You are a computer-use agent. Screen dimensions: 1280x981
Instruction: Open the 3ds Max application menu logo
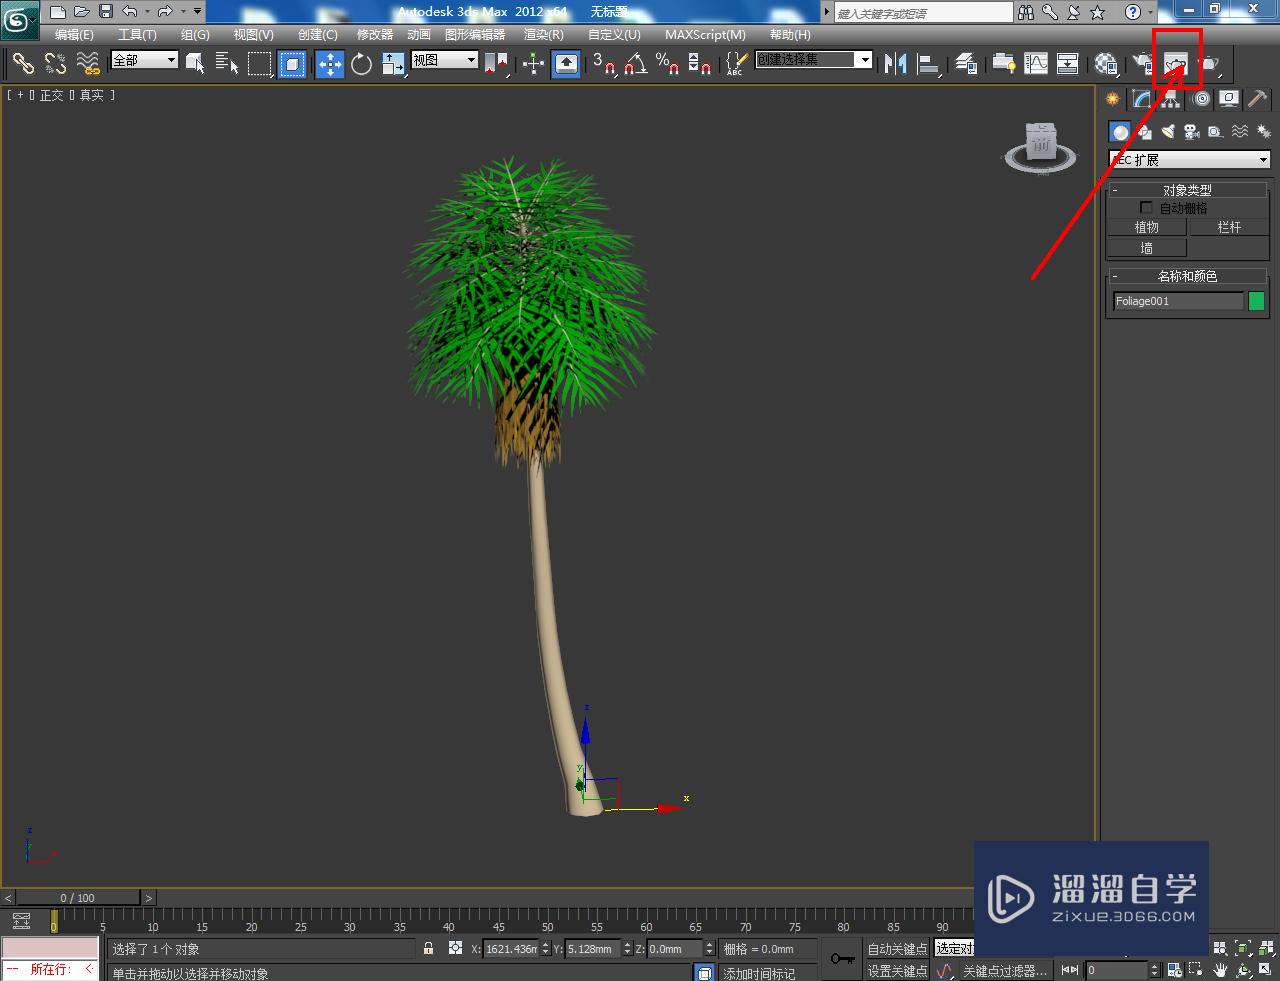pyautogui.click(x=19, y=19)
